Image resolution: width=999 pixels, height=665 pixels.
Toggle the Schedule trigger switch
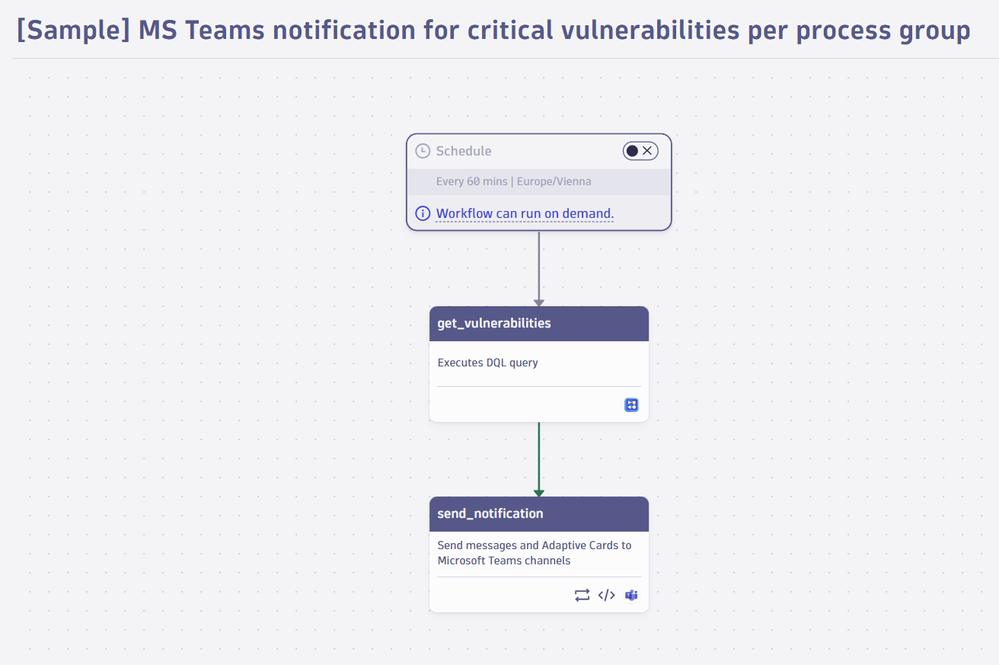[640, 151]
